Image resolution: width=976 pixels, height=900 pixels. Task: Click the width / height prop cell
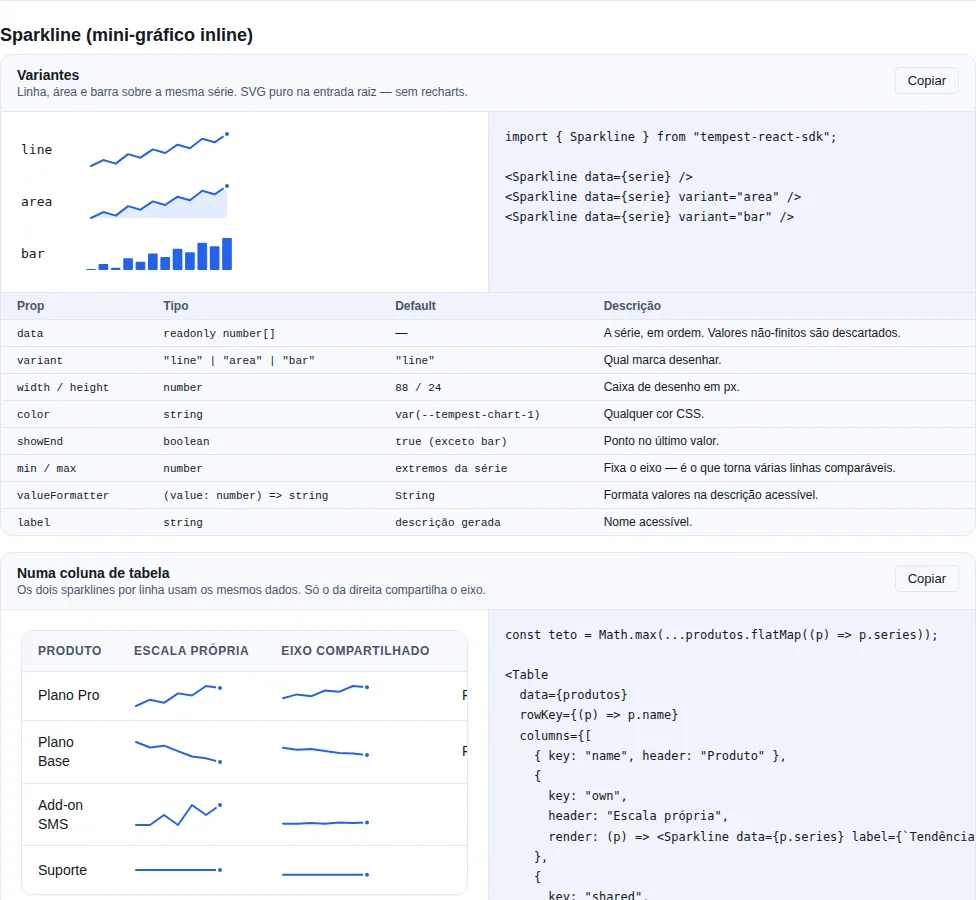pyautogui.click(x=63, y=387)
